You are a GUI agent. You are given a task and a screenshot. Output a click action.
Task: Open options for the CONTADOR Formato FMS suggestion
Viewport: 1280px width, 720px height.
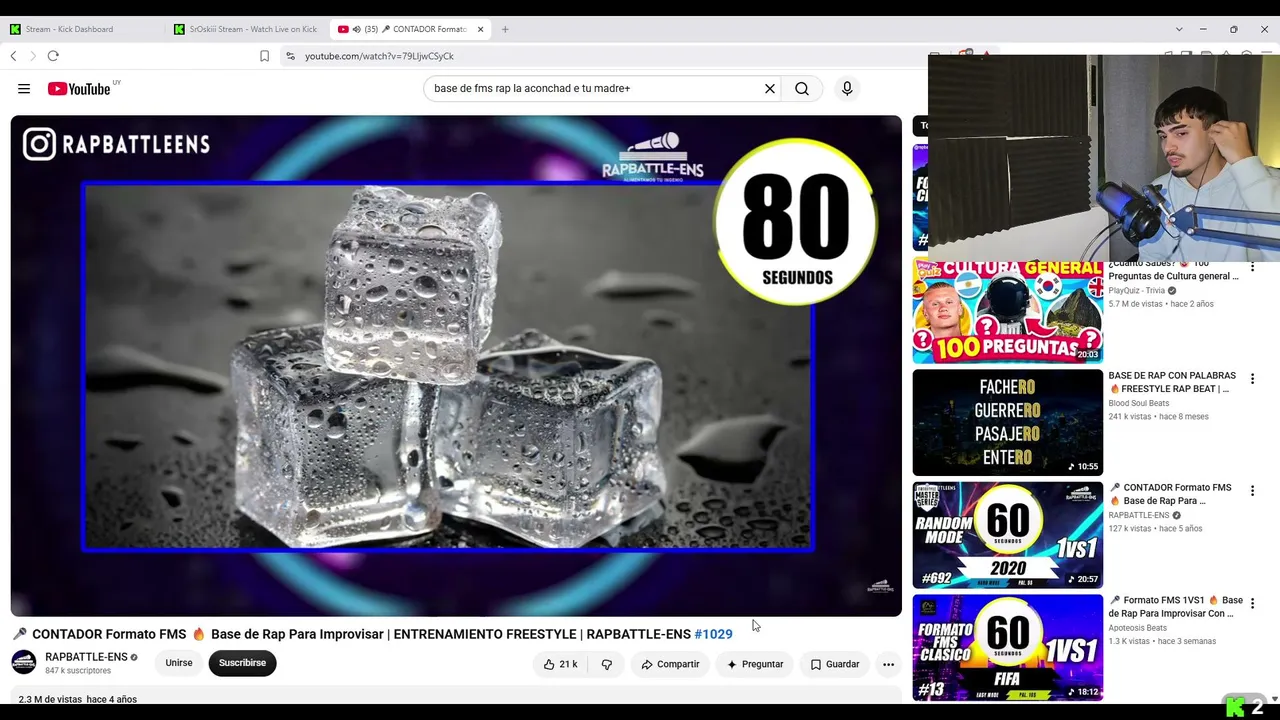point(1252,491)
